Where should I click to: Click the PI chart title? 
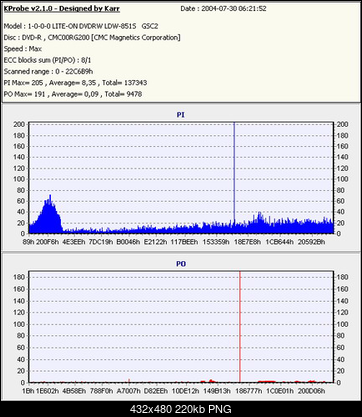(x=181, y=115)
